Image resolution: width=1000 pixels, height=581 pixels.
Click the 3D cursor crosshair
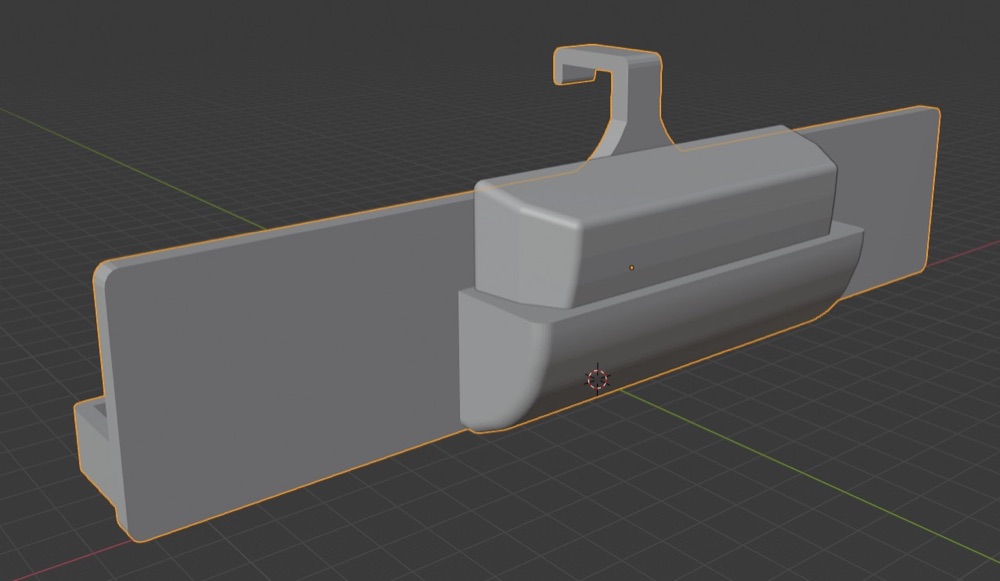(x=598, y=379)
